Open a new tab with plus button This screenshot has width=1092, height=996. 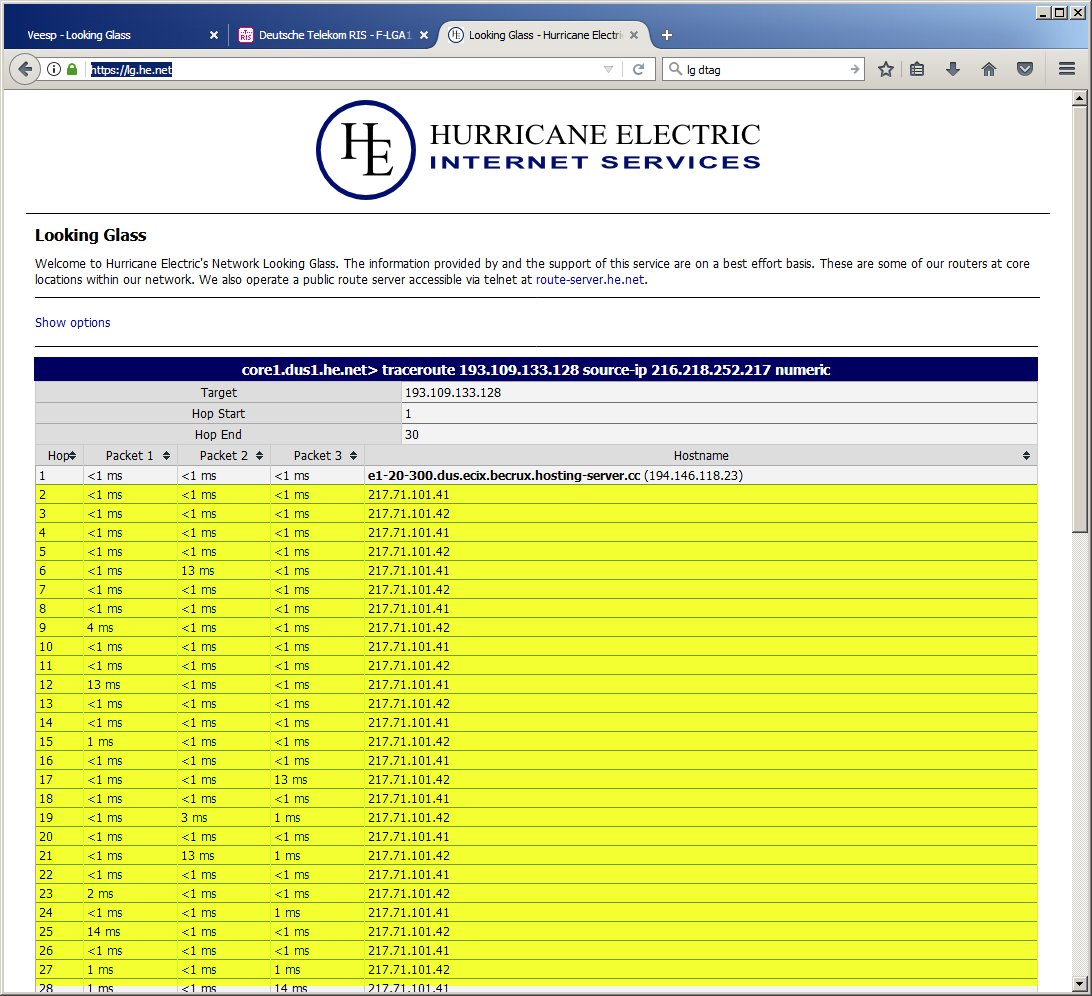coord(666,35)
